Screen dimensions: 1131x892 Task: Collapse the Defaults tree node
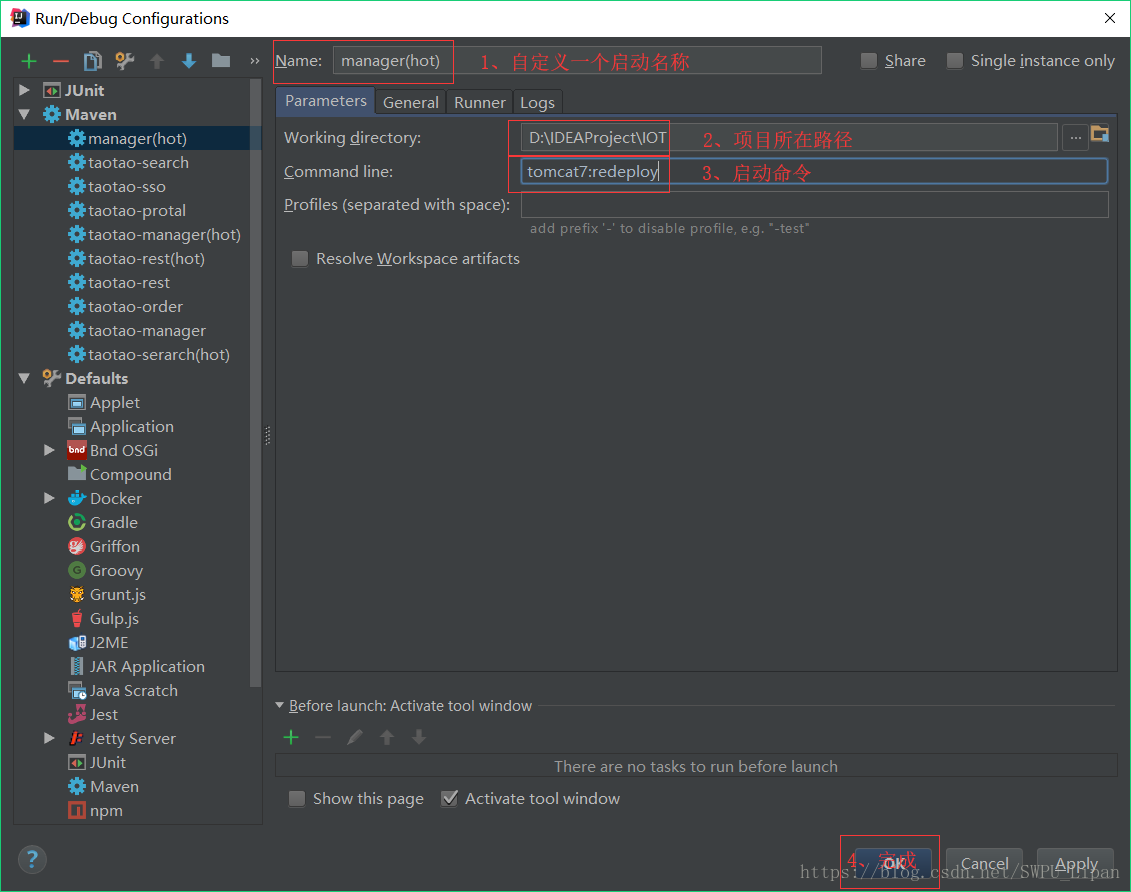(25, 378)
